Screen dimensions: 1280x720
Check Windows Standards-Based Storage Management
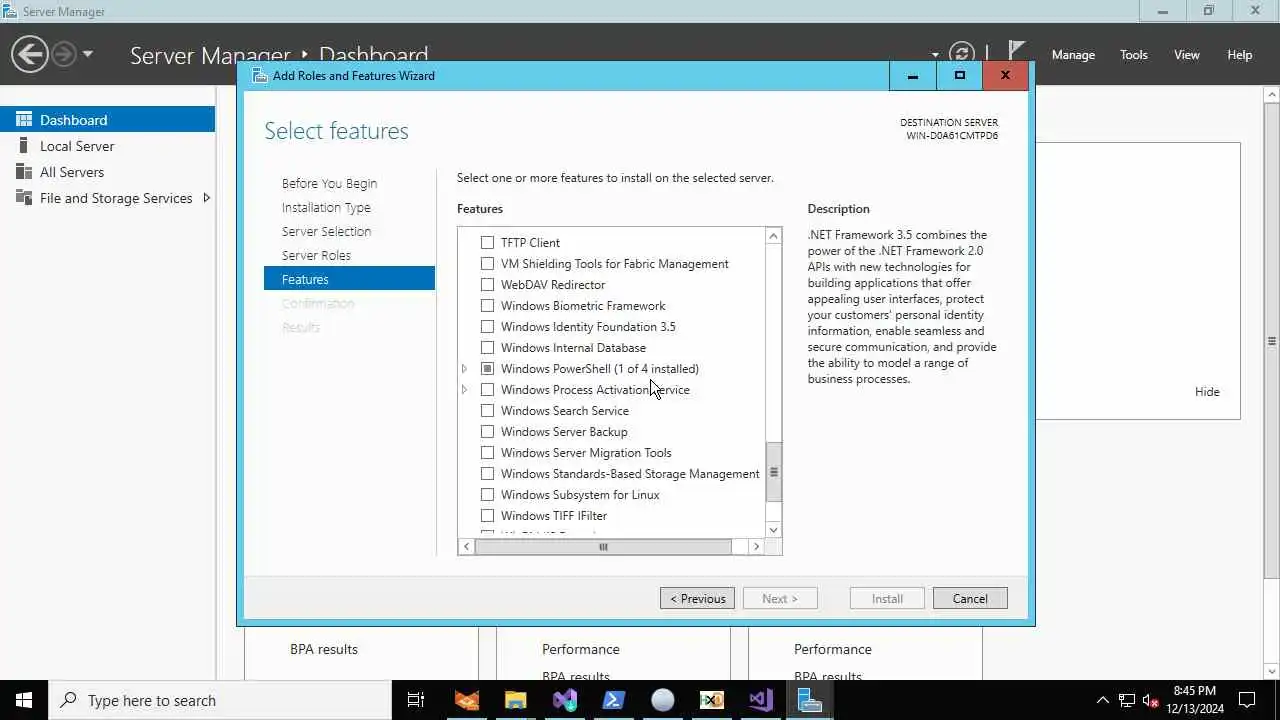[487, 473]
